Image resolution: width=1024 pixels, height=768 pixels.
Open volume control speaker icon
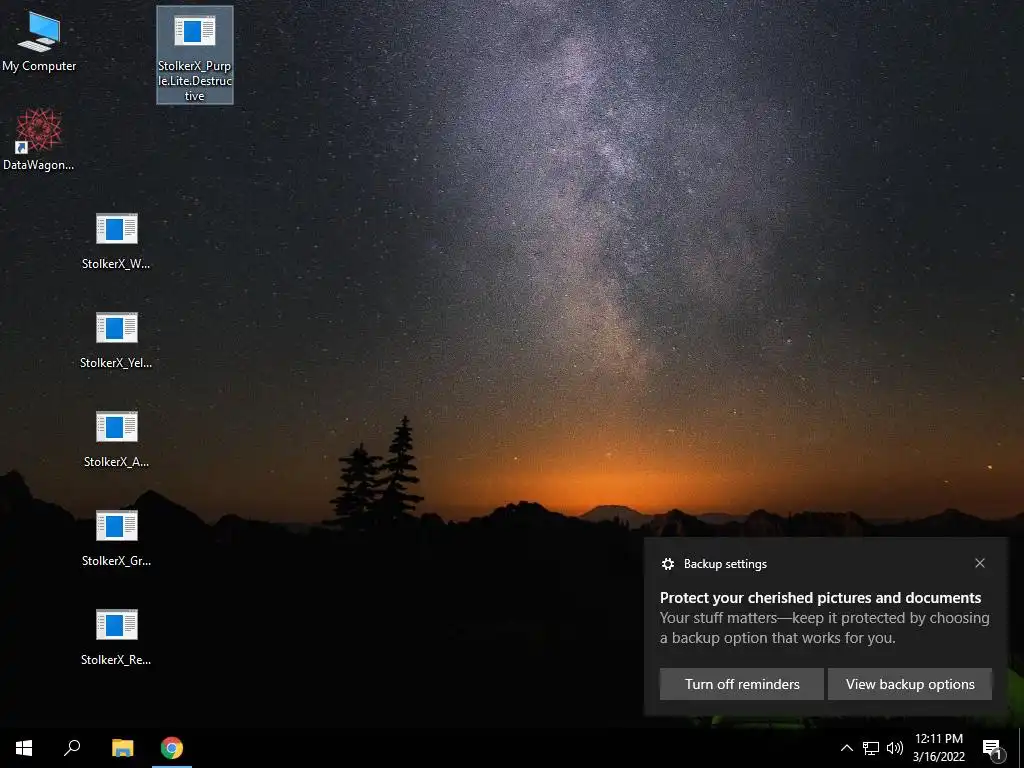(895, 748)
